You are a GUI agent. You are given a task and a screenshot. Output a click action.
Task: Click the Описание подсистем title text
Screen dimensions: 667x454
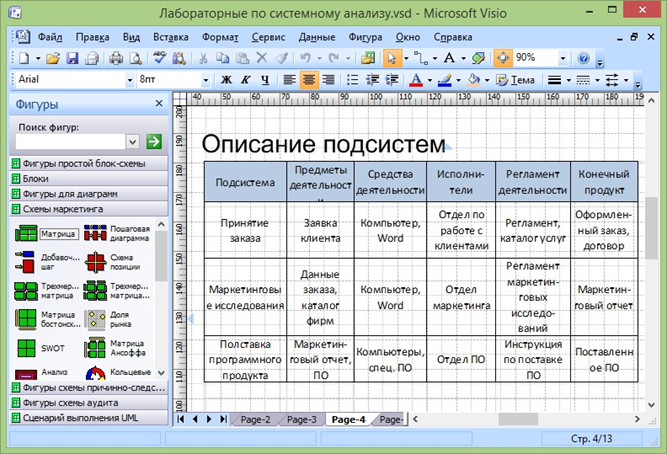click(323, 144)
